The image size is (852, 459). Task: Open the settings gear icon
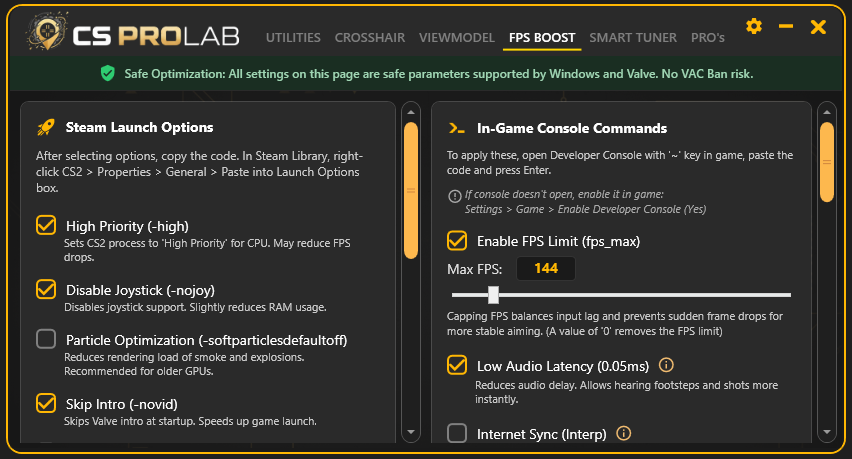click(754, 26)
